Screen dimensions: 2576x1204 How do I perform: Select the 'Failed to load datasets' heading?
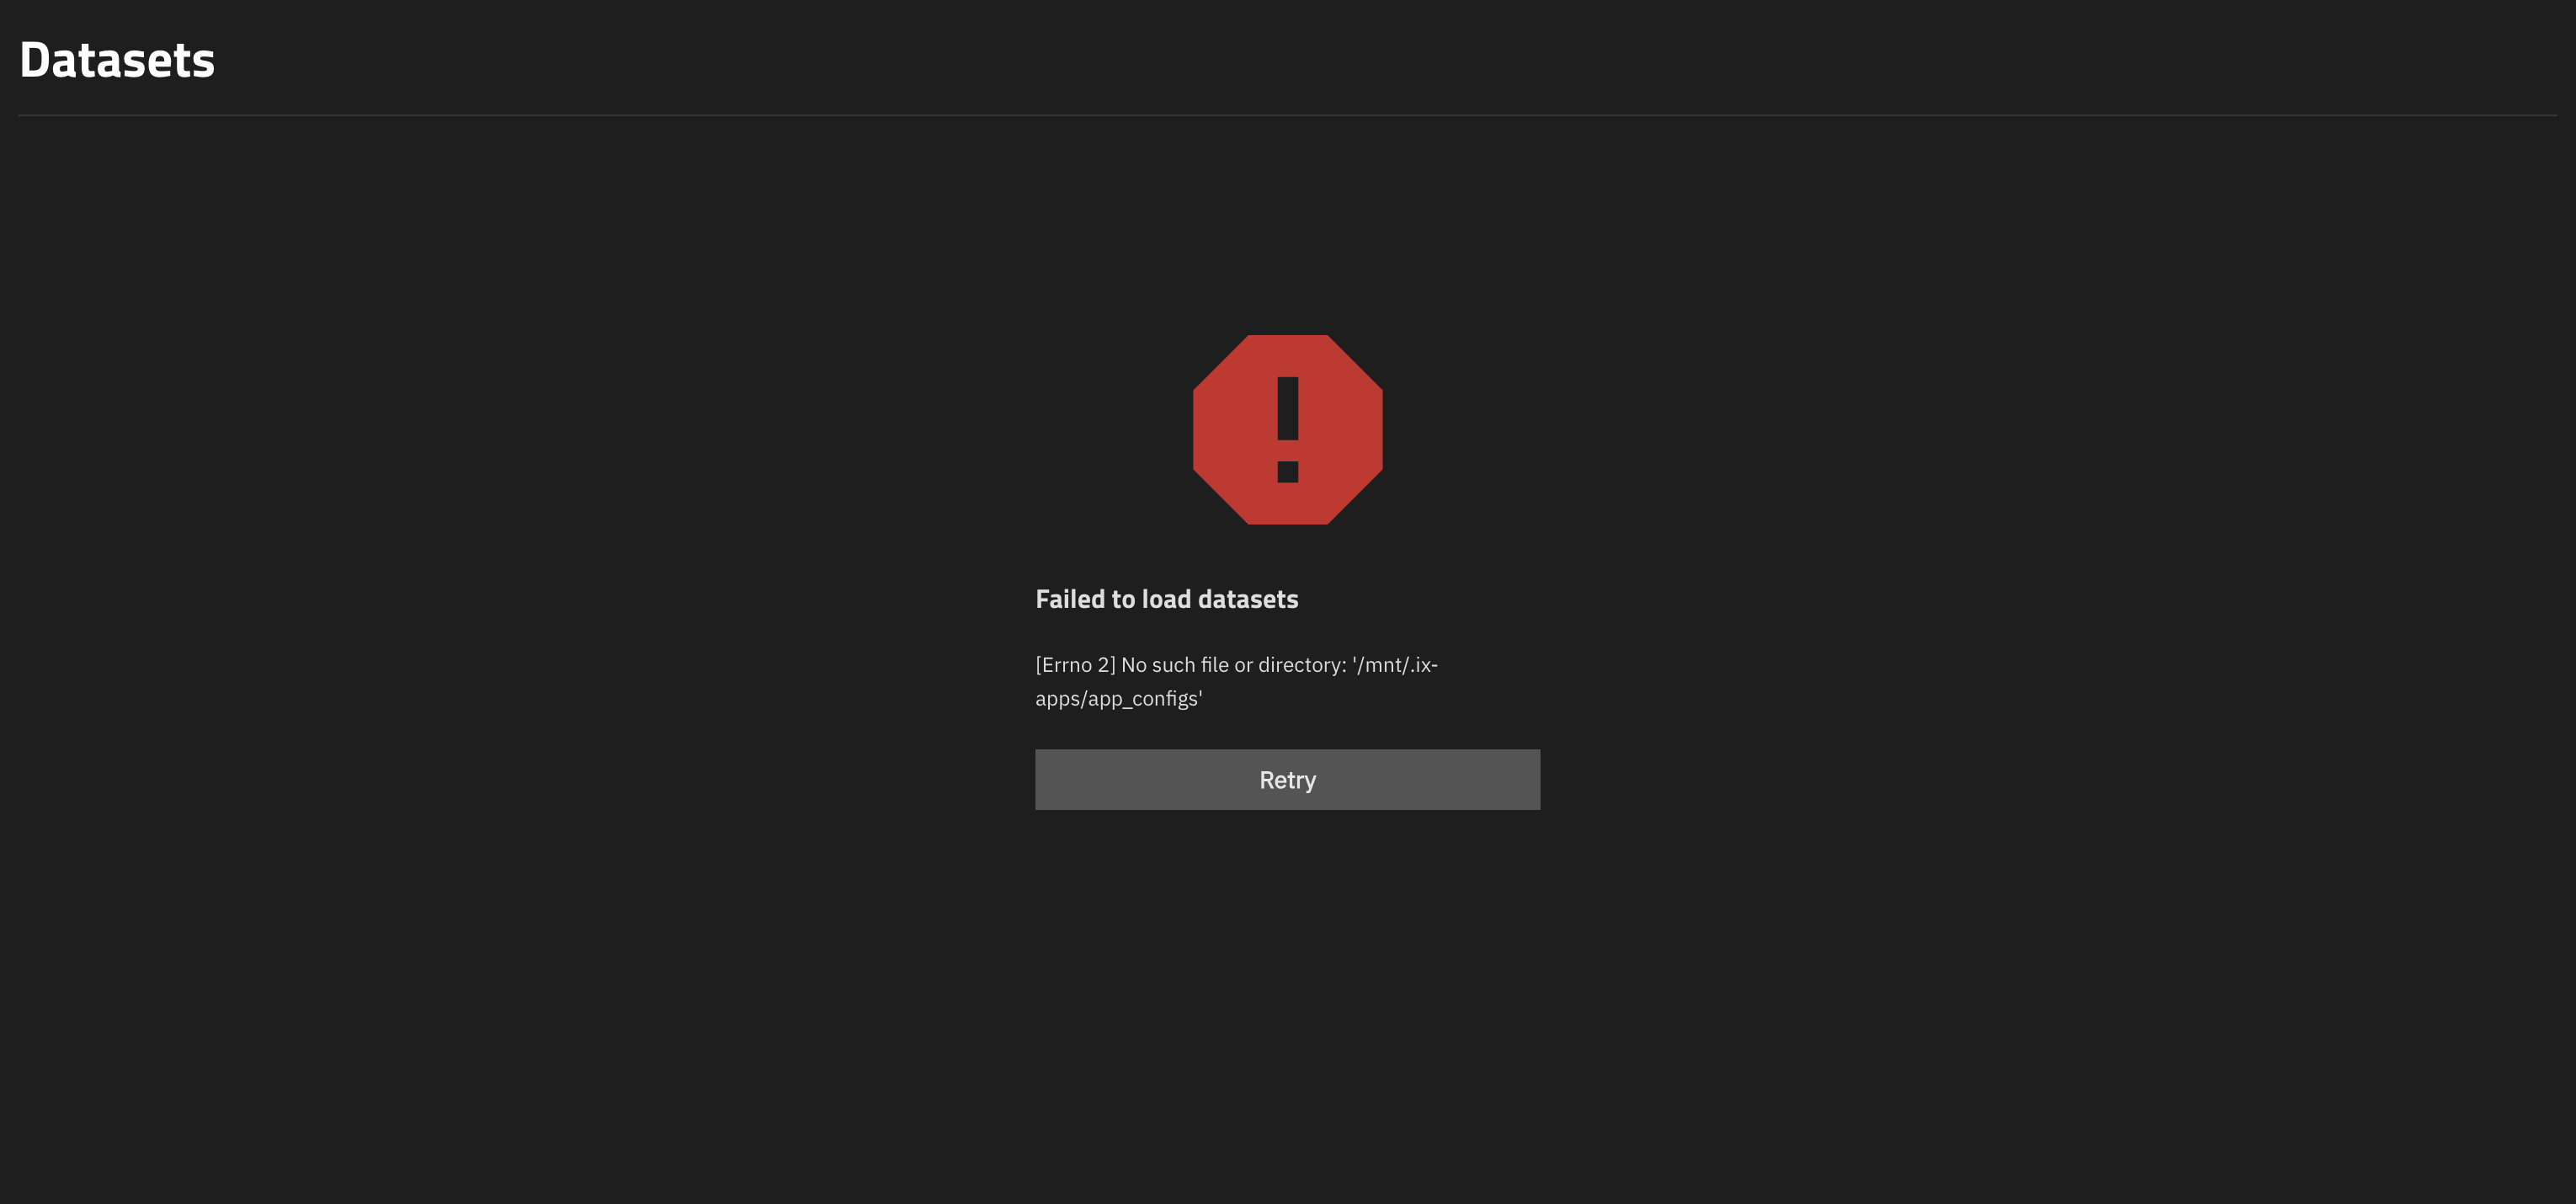pos(1166,599)
